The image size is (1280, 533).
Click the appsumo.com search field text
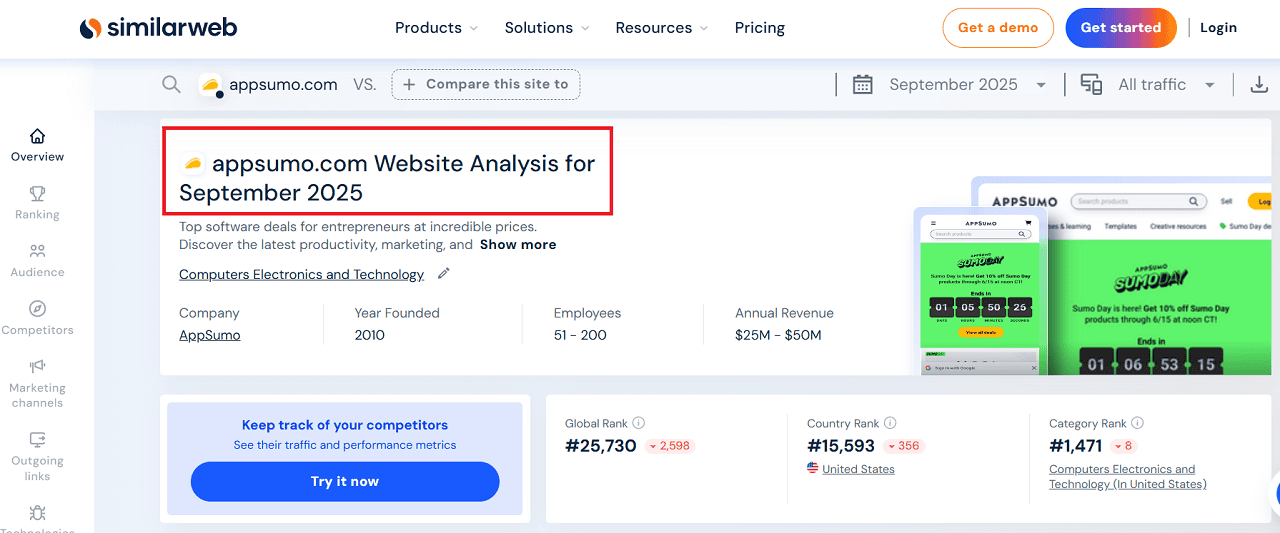(283, 84)
